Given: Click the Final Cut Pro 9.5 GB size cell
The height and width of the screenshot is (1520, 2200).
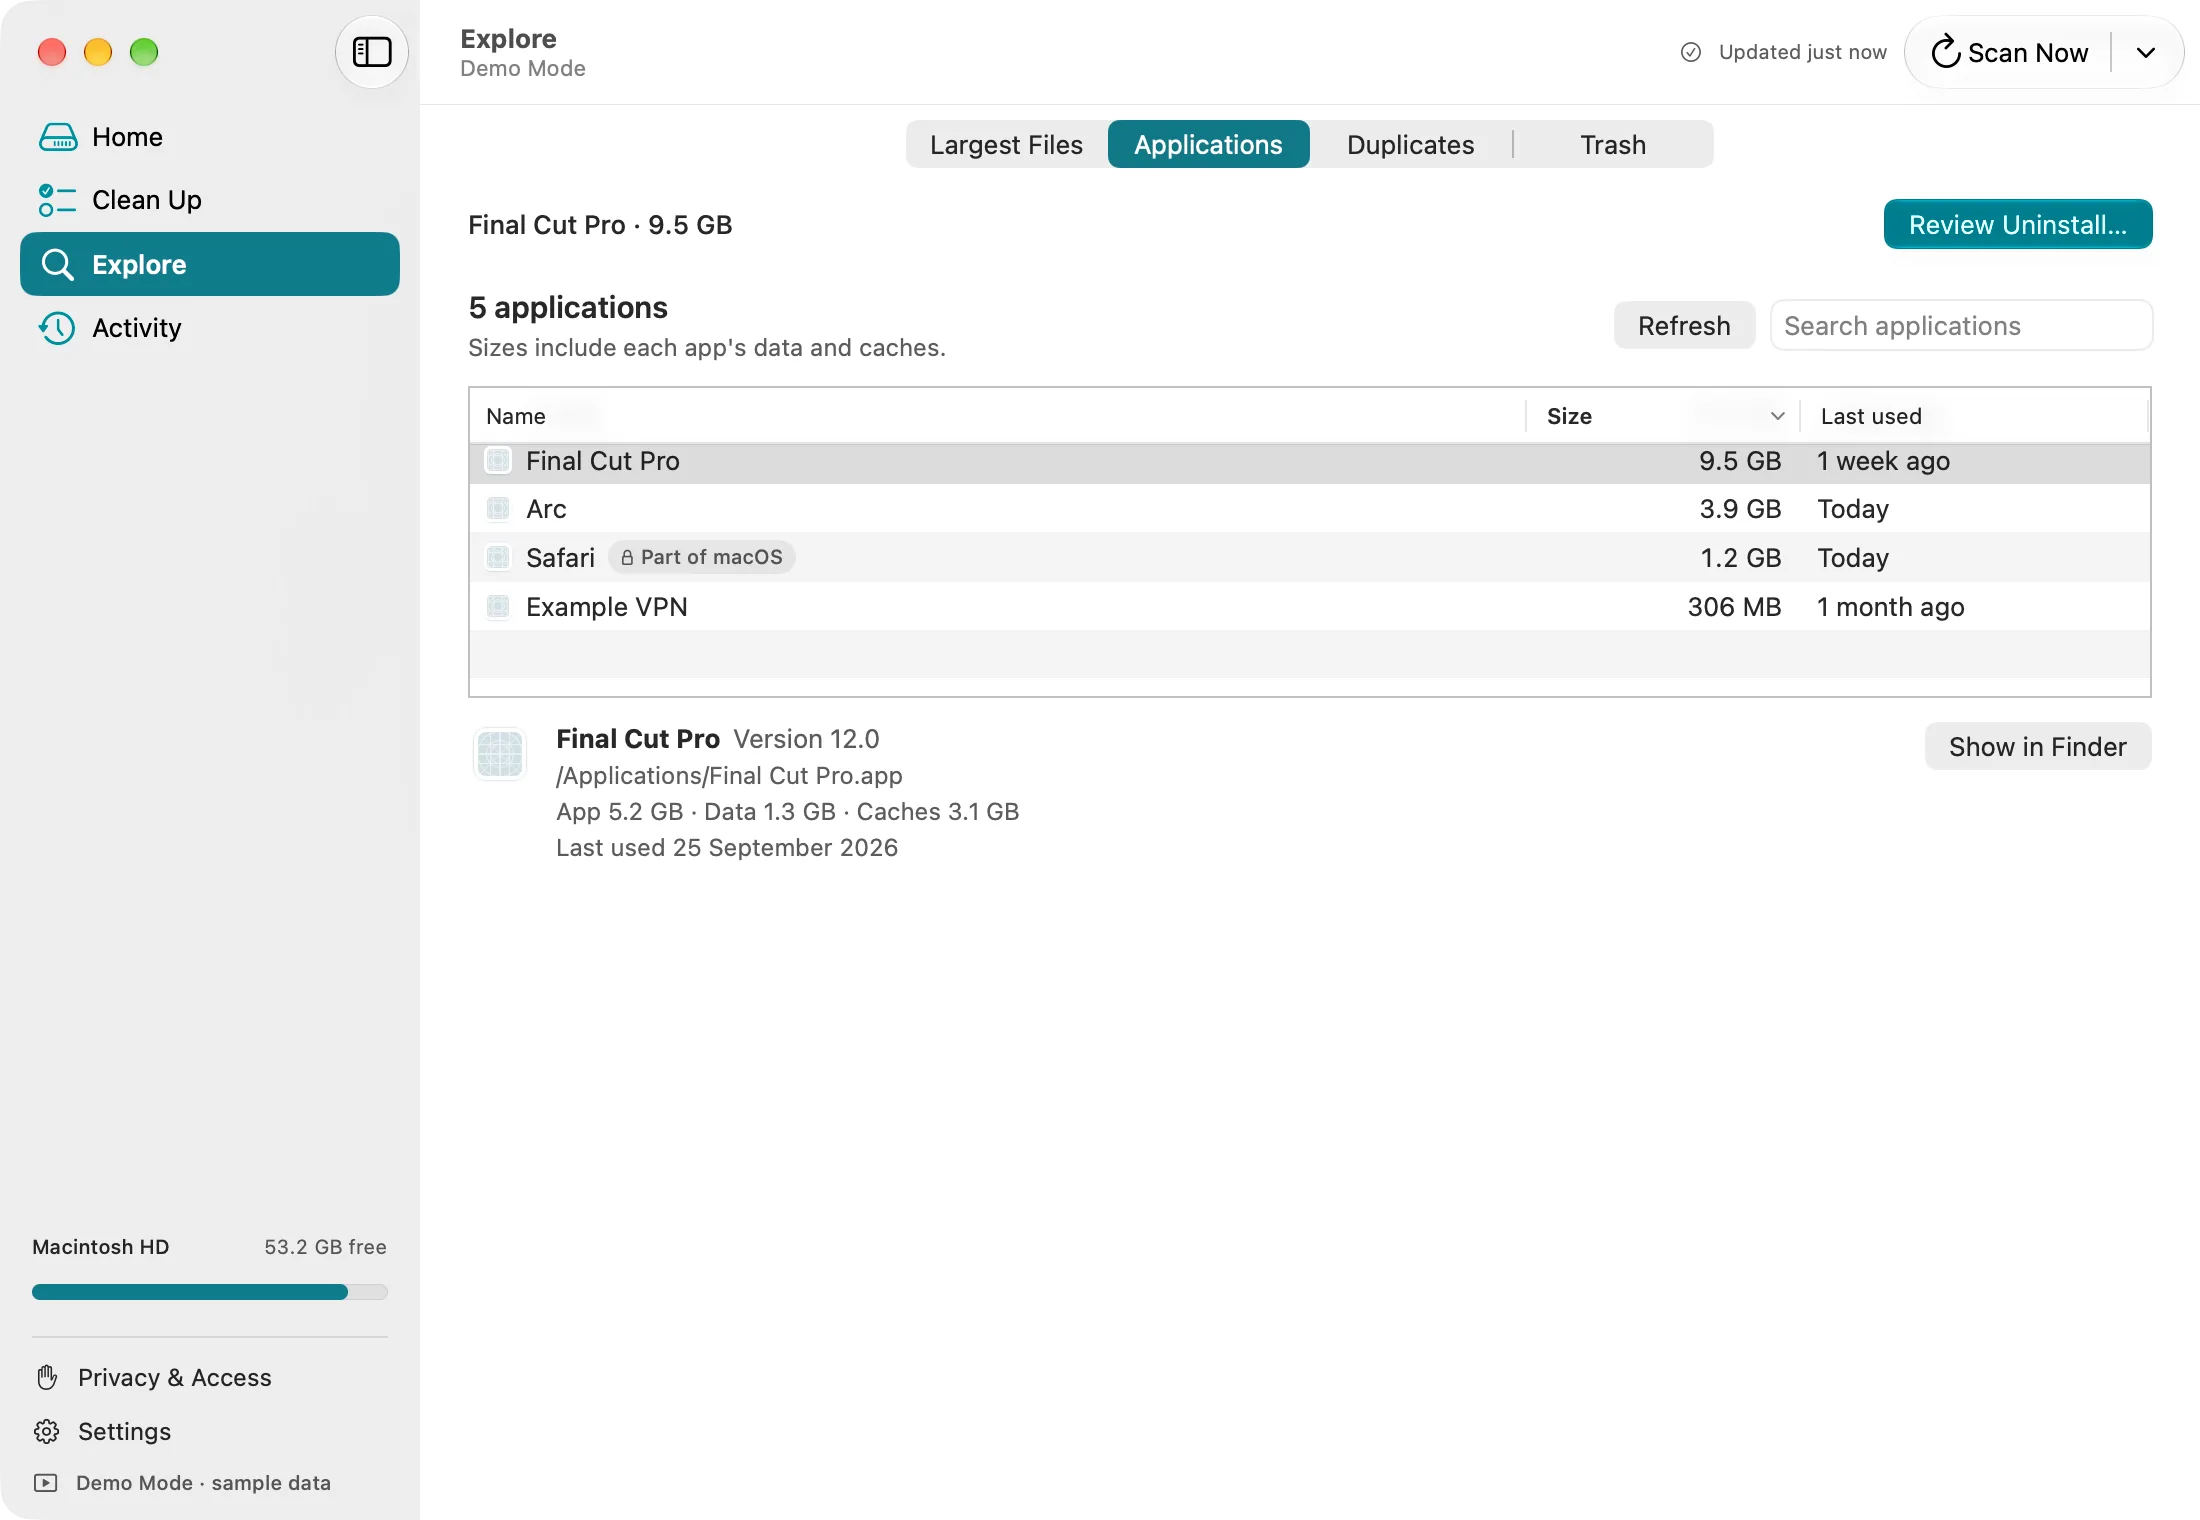Looking at the screenshot, I should [1740, 461].
